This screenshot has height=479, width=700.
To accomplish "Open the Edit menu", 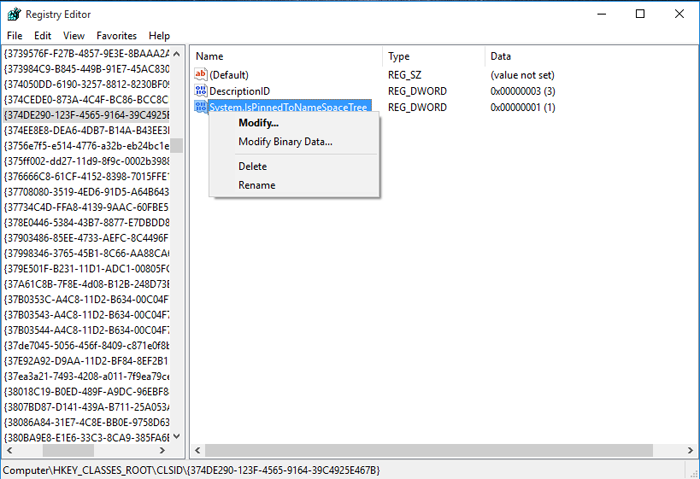I will click(43, 36).
